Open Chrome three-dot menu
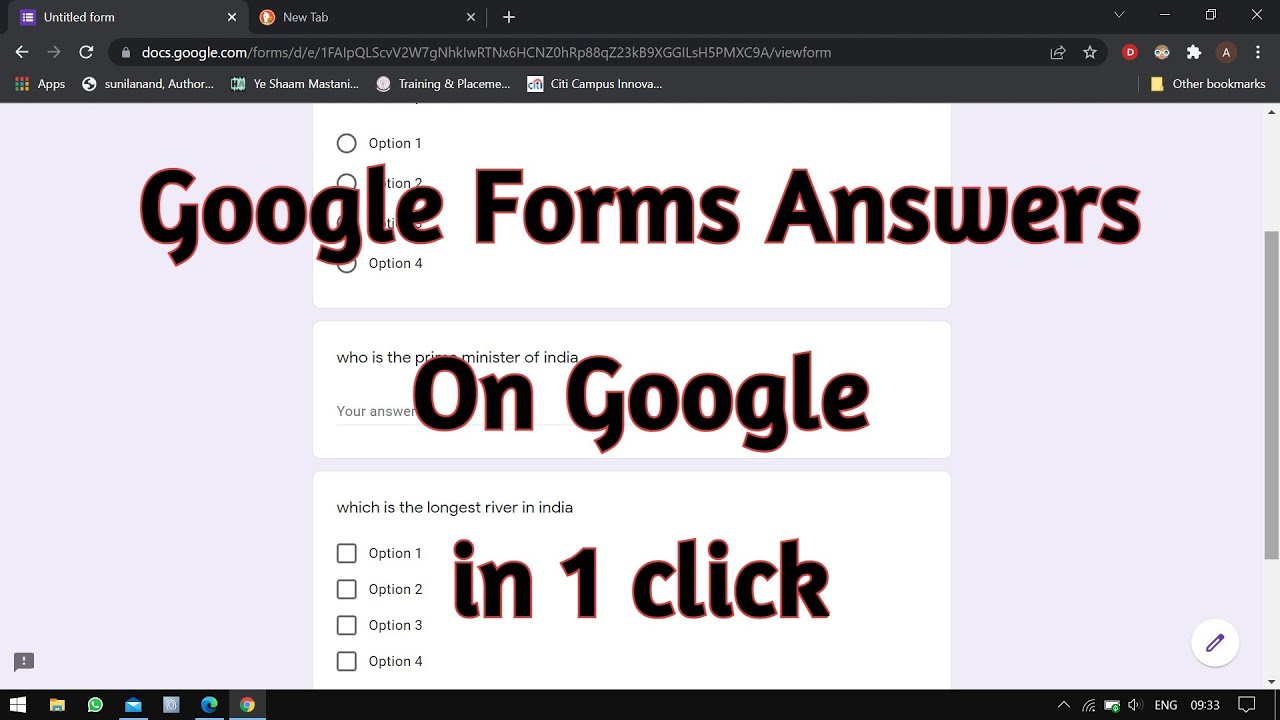Screen dimensions: 1280x720 click(1259, 52)
